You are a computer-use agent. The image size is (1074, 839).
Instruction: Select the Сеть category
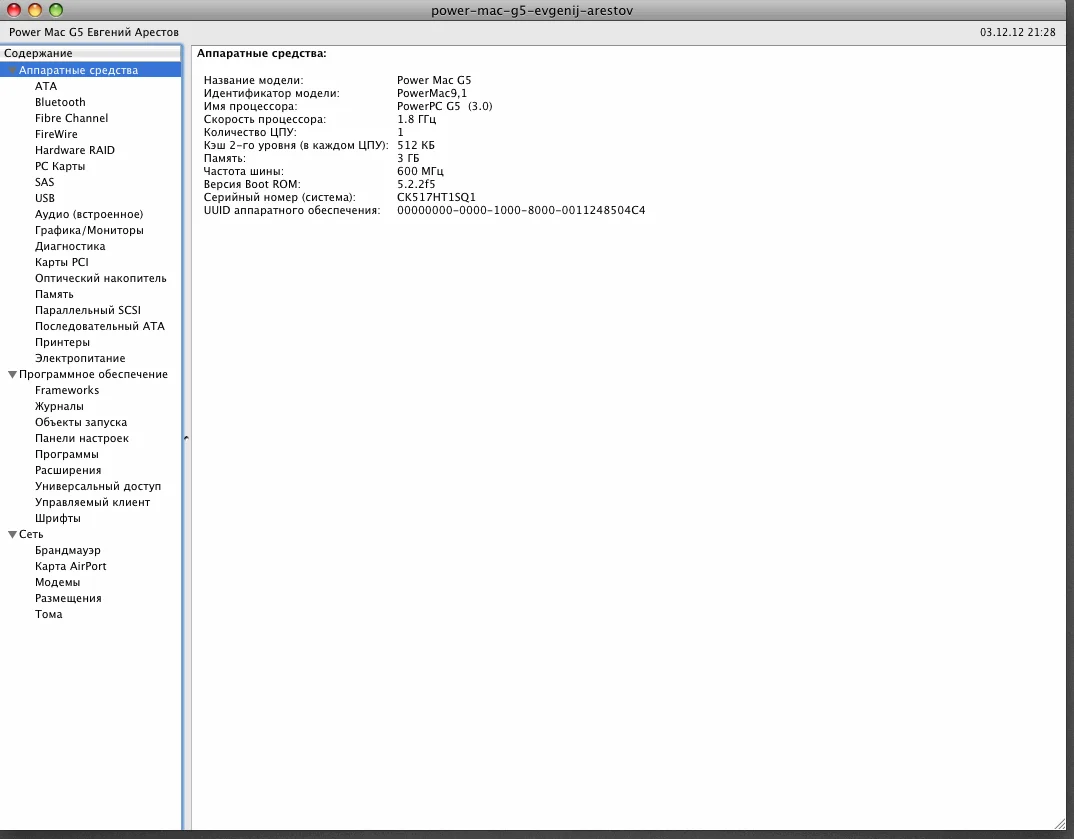[31, 534]
